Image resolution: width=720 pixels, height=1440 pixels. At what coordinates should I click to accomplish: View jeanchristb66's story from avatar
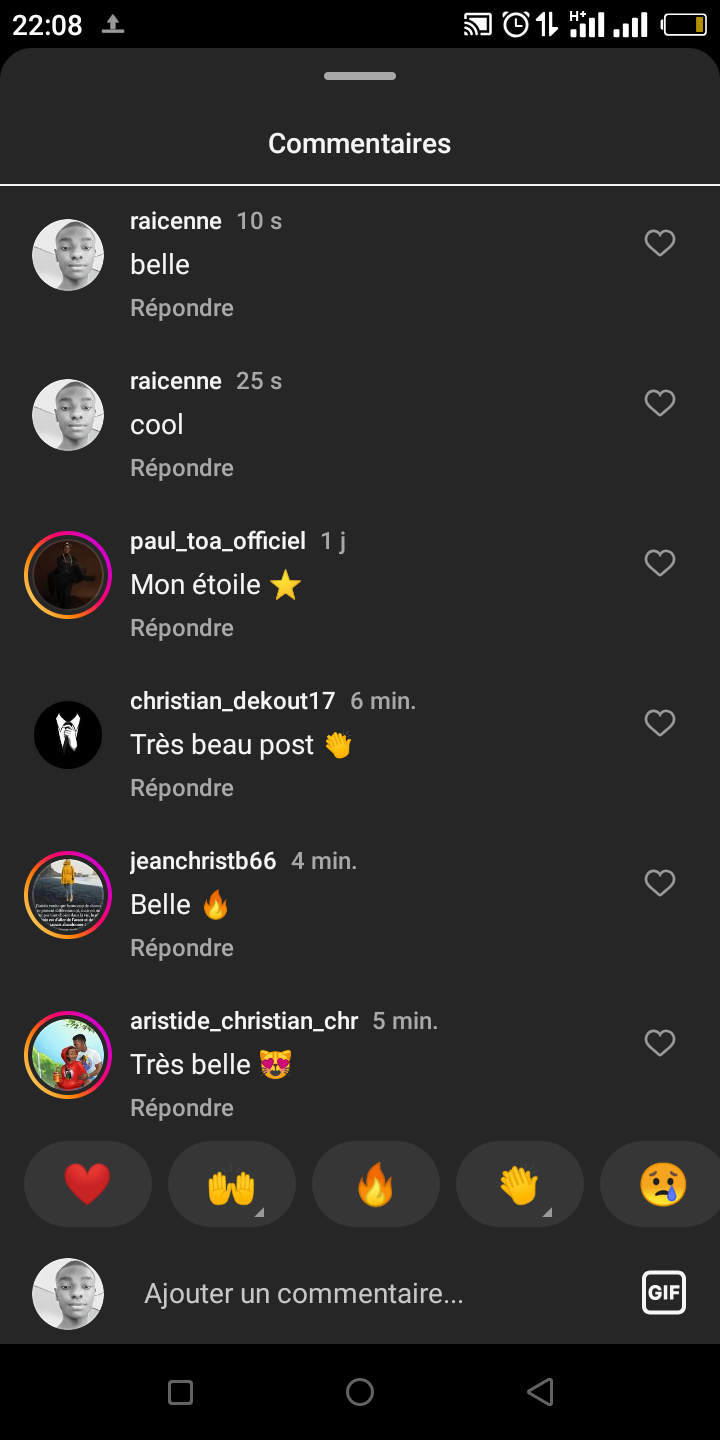pos(68,895)
